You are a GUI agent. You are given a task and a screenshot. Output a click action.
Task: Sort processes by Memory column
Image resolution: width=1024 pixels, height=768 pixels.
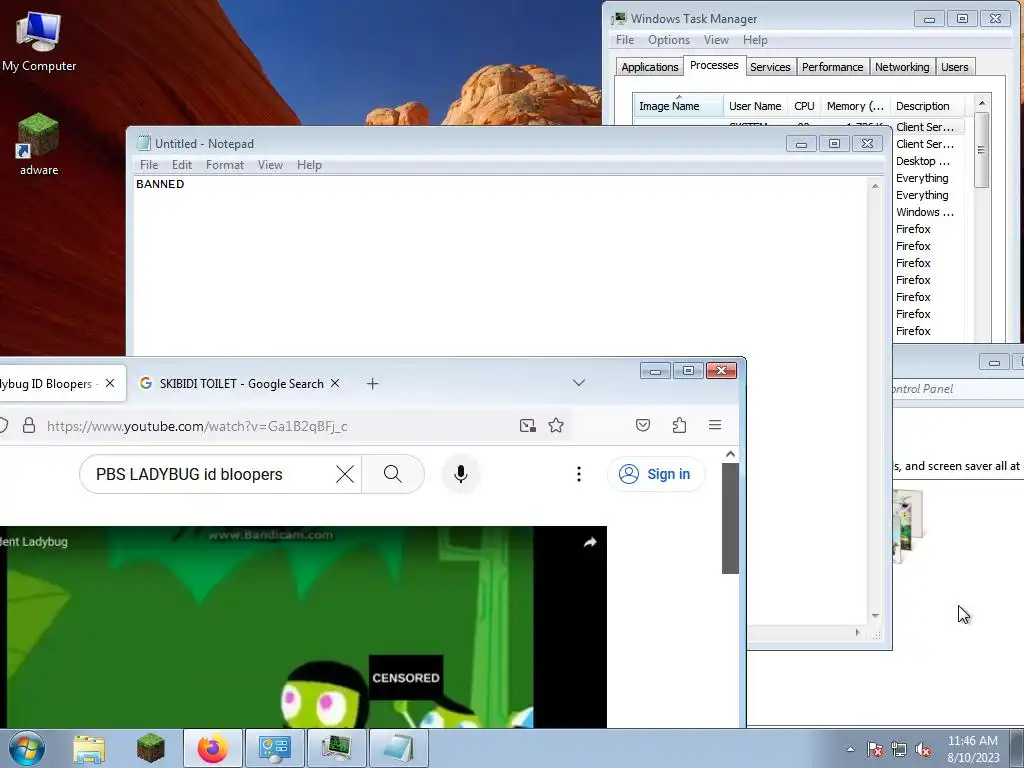click(855, 106)
